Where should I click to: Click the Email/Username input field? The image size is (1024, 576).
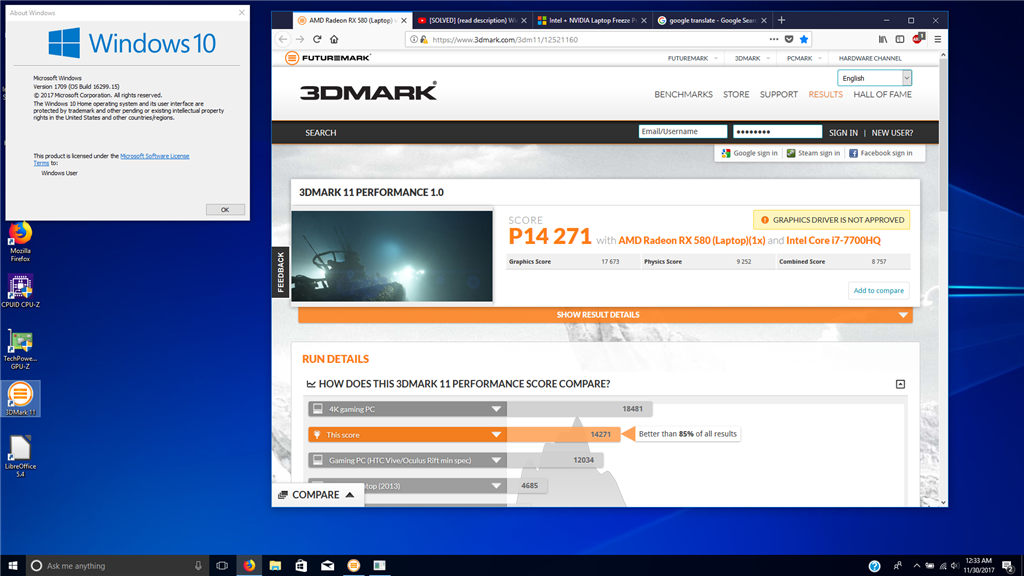(682, 131)
